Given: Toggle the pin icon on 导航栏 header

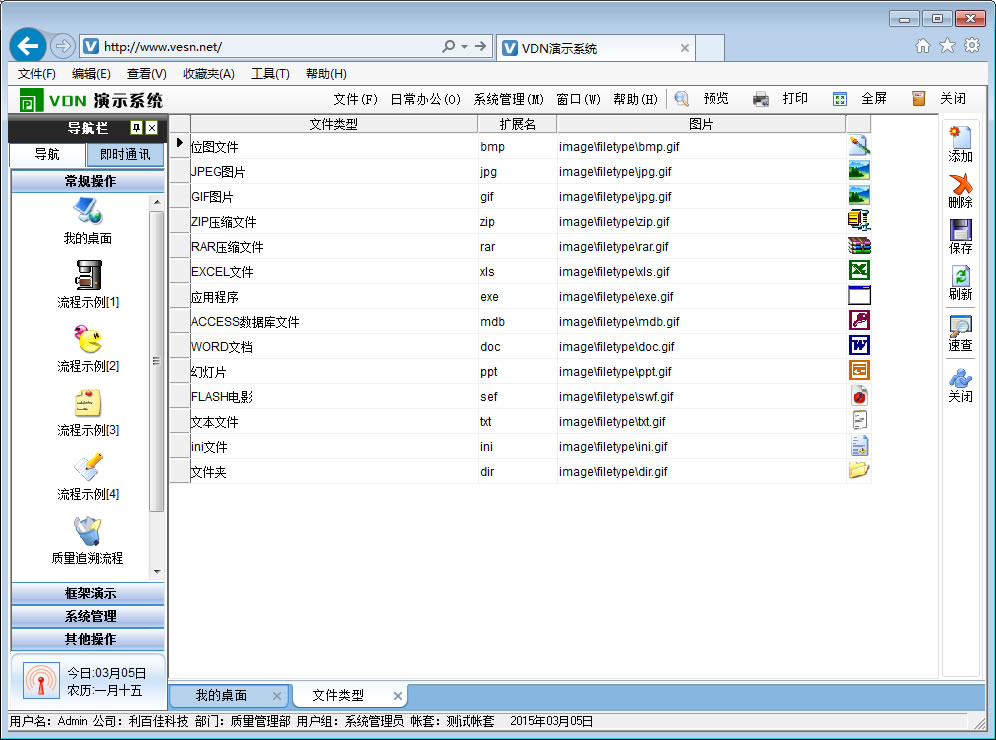Looking at the screenshot, I should click(137, 128).
